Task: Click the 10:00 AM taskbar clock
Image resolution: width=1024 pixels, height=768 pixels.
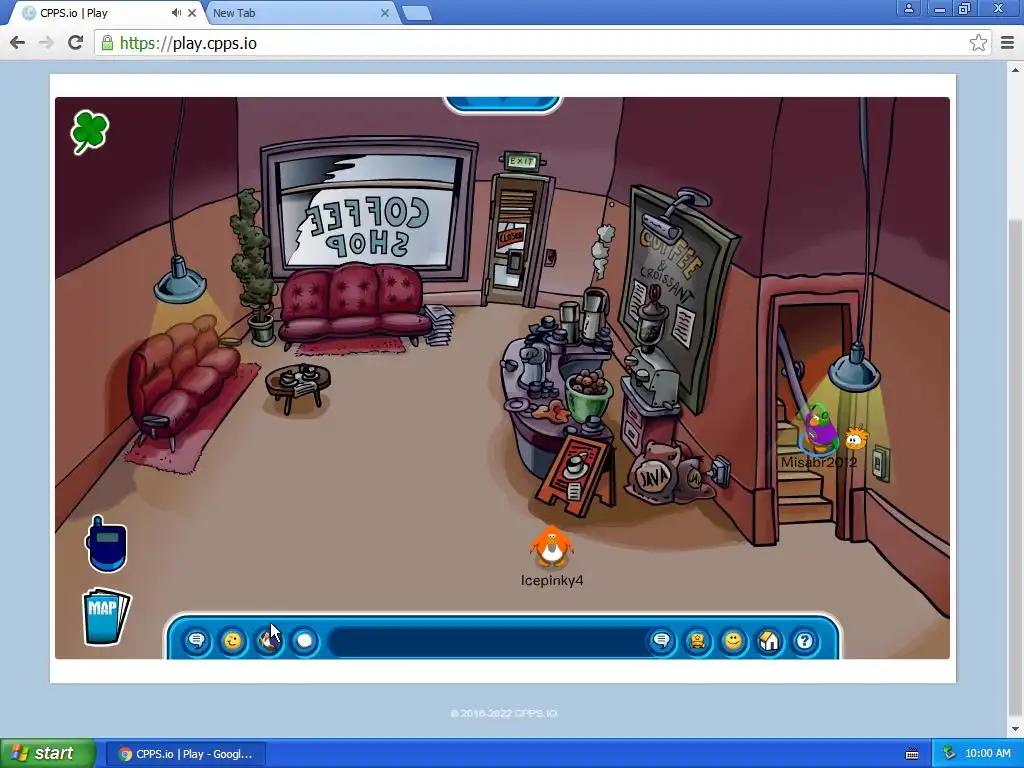Action: [987, 754]
